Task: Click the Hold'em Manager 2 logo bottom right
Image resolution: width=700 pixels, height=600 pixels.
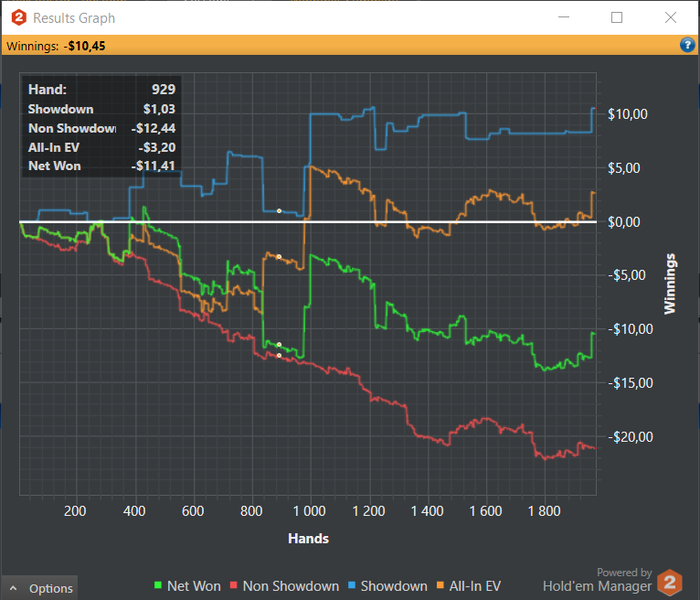Action: point(669,582)
